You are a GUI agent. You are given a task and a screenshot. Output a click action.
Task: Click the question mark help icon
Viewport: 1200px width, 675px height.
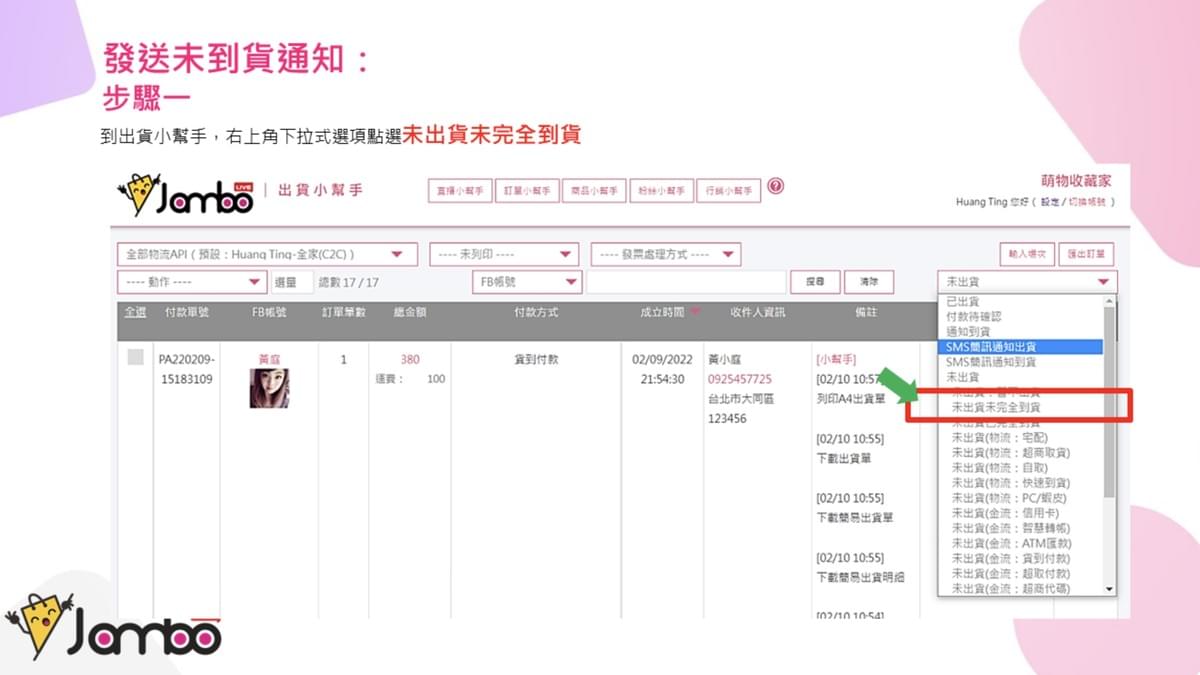coord(775,187)
